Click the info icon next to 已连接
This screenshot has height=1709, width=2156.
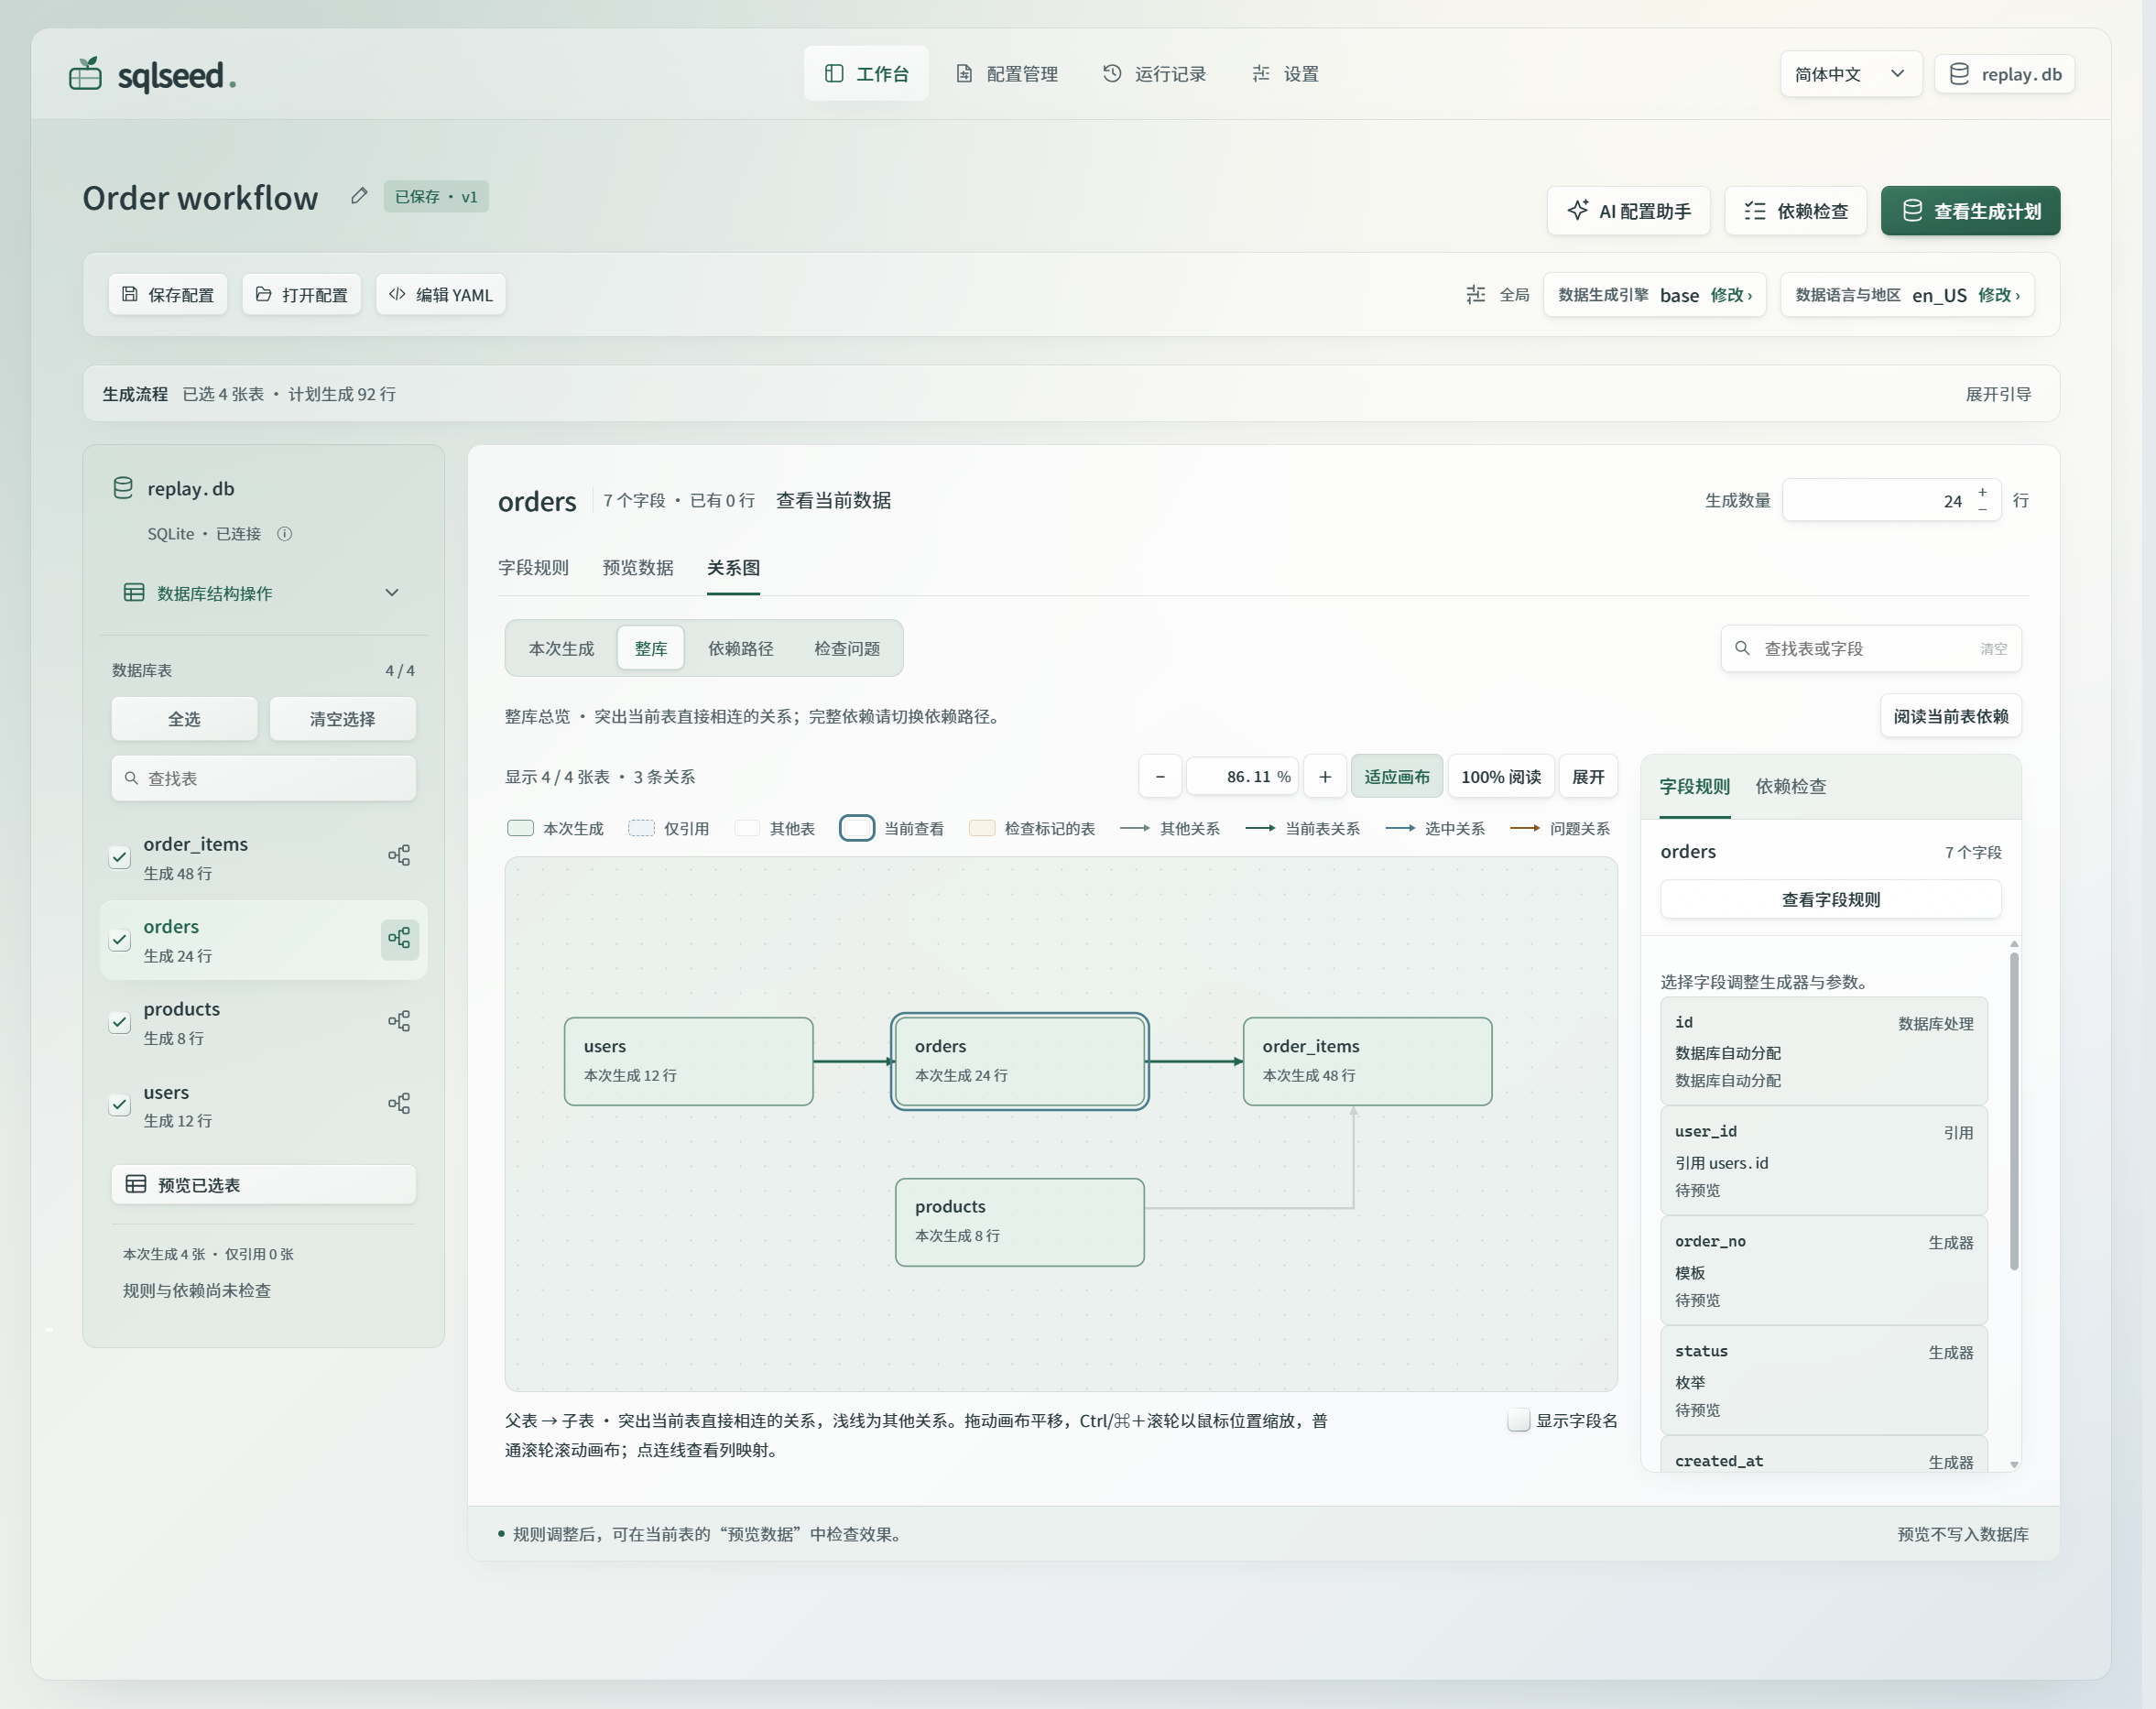(285, 534)
